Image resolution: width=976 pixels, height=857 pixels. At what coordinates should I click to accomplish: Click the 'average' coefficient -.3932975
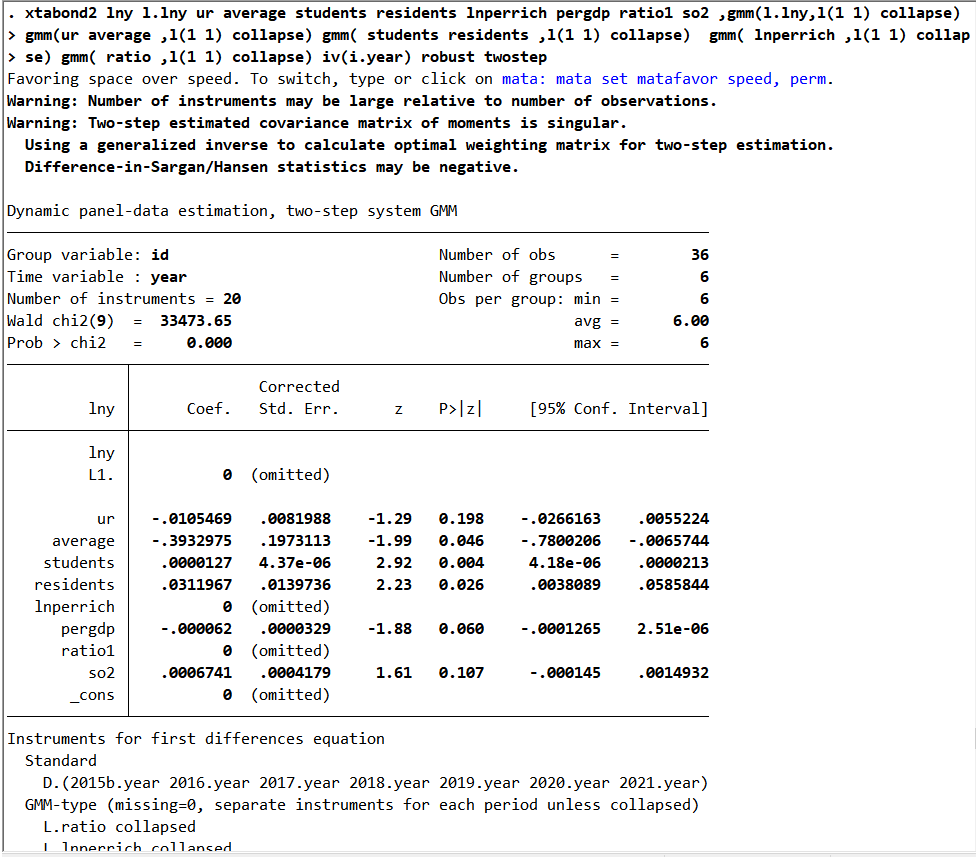pos(192,541)
